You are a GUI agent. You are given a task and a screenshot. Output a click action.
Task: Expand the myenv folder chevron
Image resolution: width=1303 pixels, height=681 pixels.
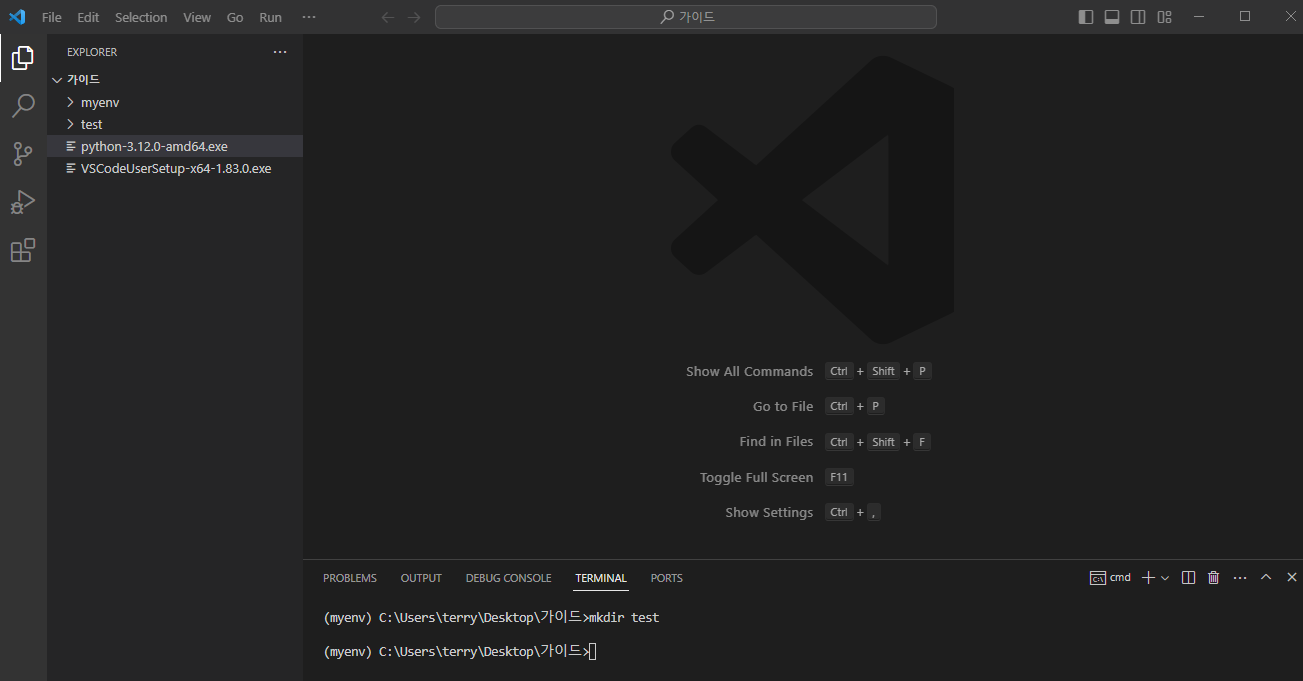[x=70, y=102]
